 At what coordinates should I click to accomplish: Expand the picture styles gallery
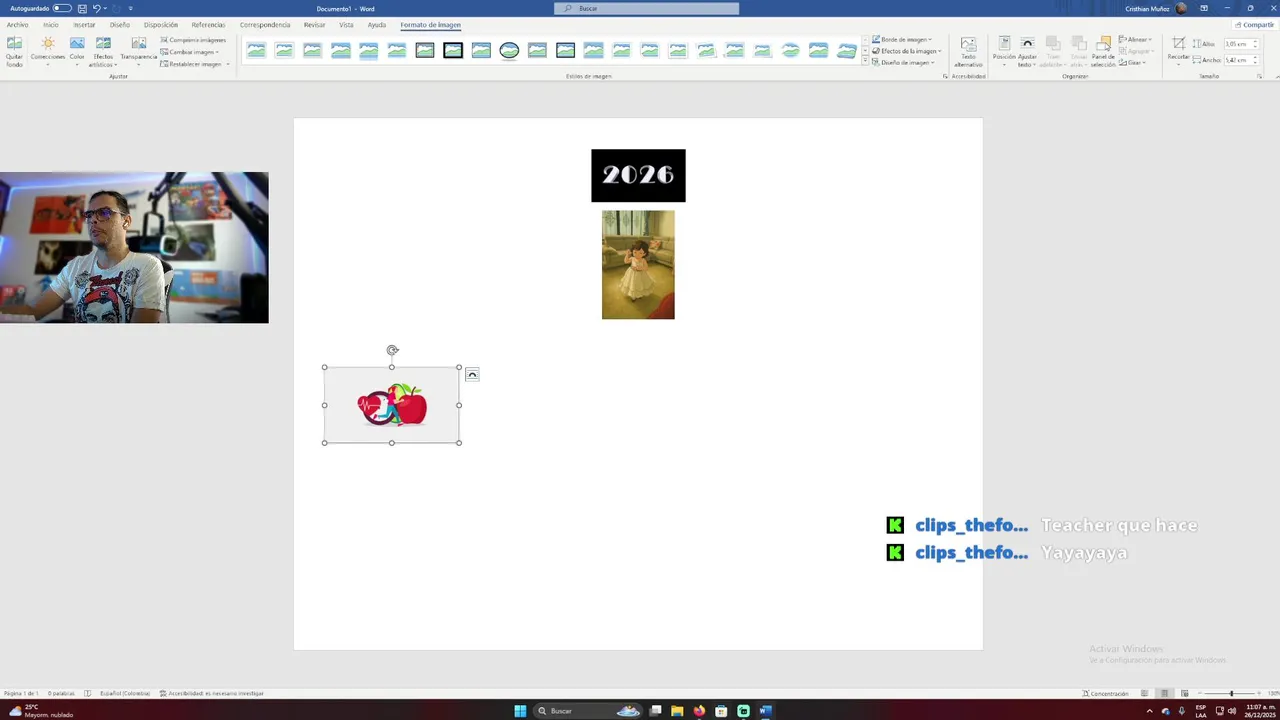point(865,61)
